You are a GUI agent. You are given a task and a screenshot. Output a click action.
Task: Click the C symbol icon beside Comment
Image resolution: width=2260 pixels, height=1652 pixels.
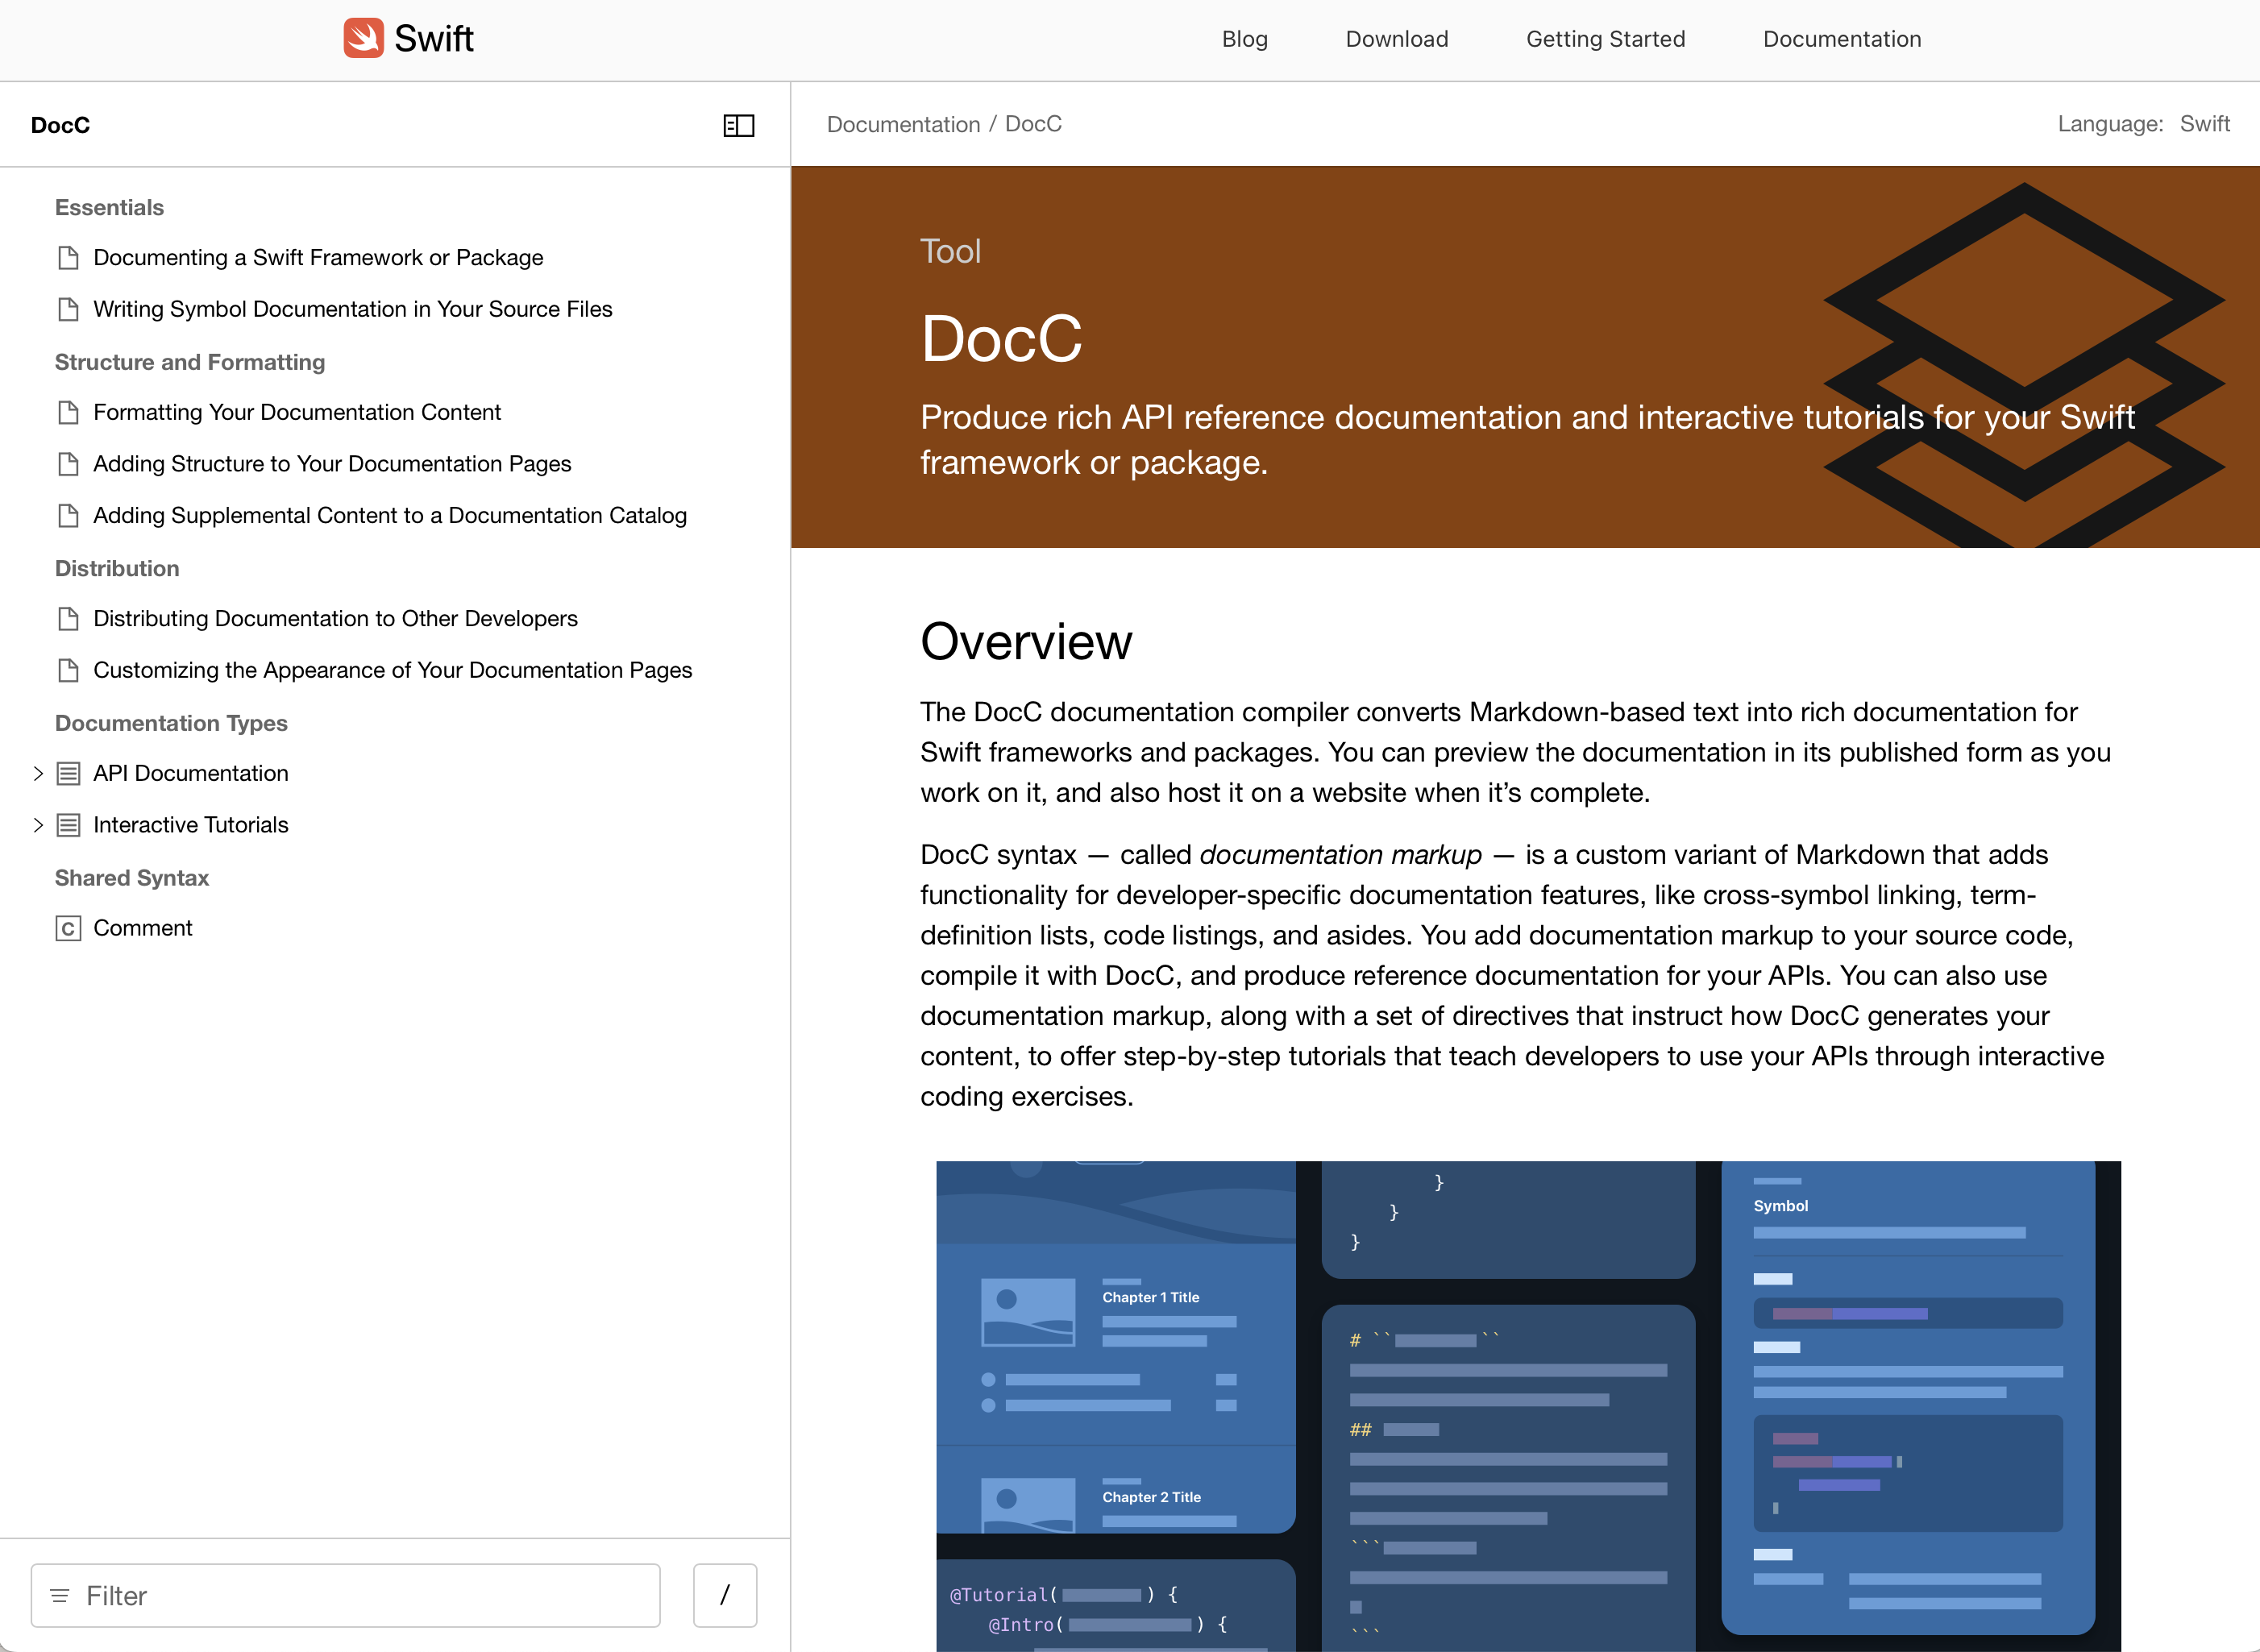(68, 928)
